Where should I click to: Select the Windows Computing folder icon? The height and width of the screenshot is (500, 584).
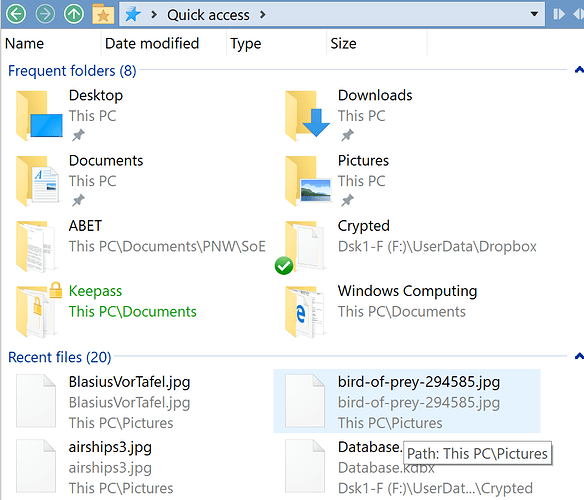tap(306, 311)
